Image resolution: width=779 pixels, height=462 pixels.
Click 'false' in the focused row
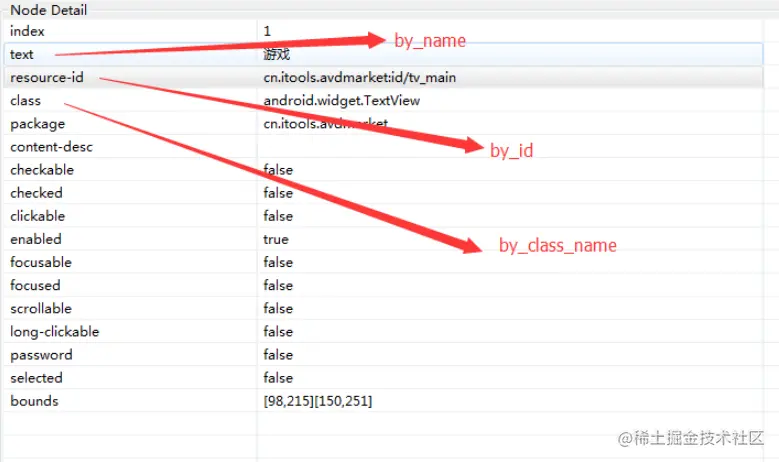[x=278, y=286]
